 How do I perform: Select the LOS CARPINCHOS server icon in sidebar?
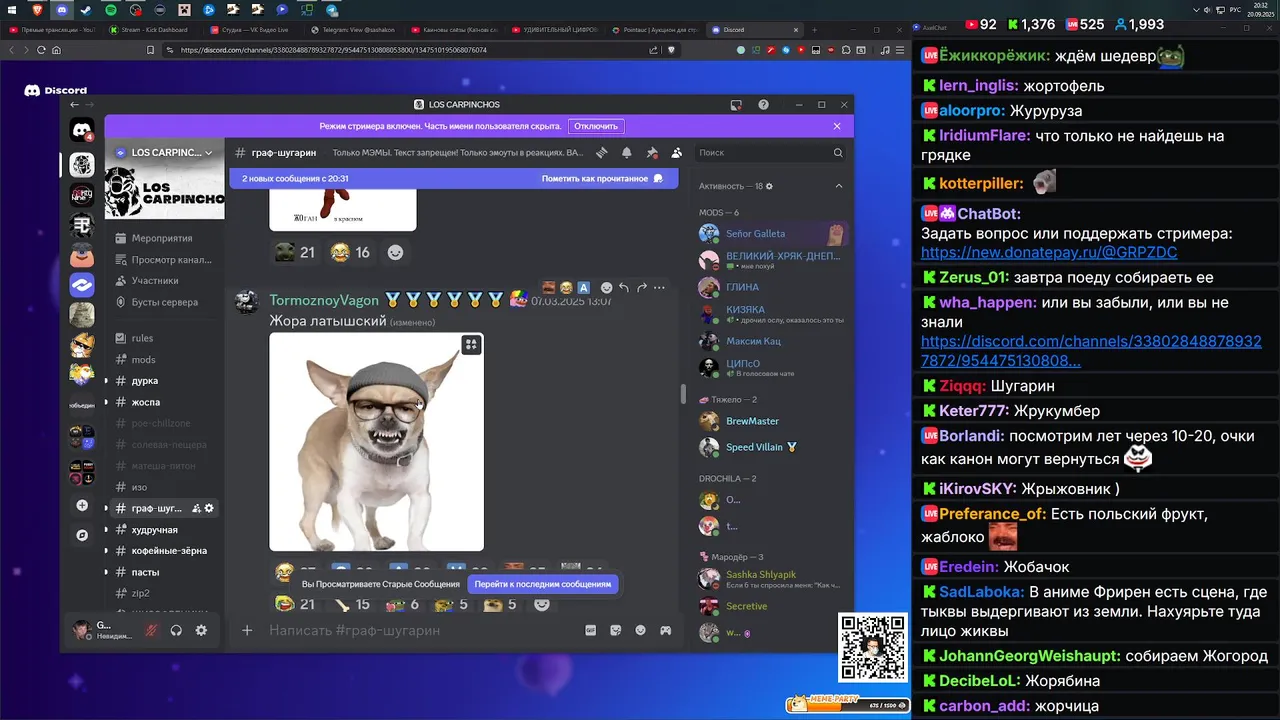point(82,164)
